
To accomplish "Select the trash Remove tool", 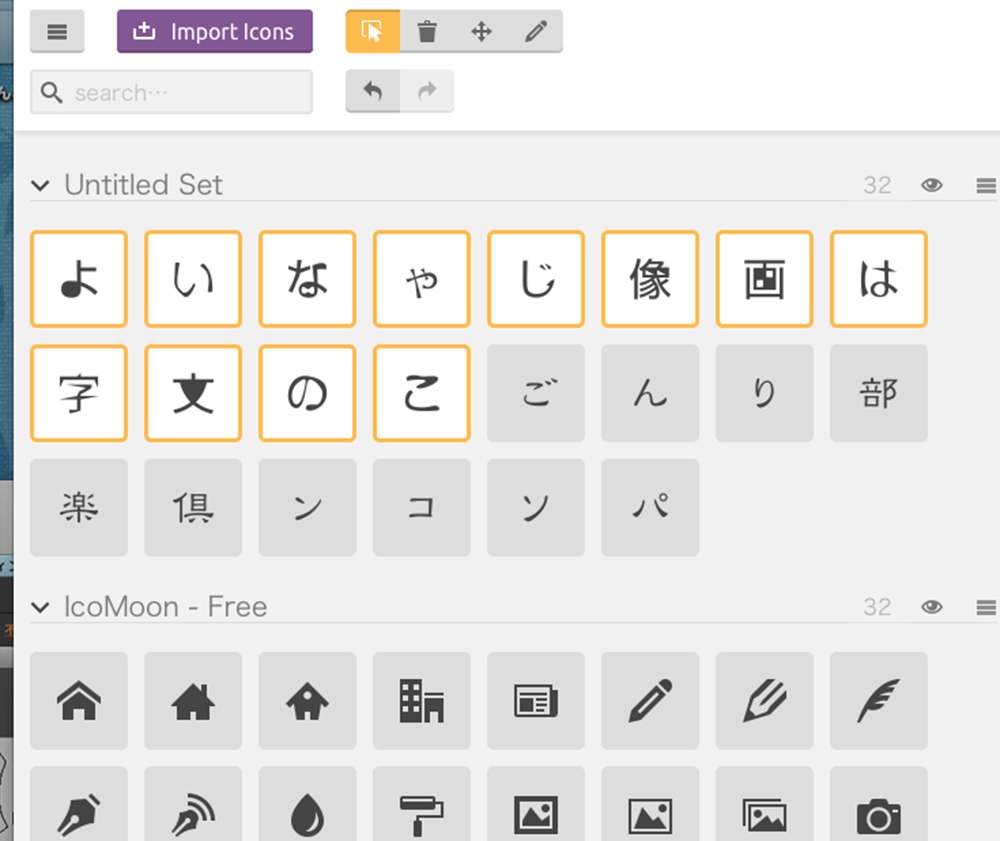I will tap(427, 32).
